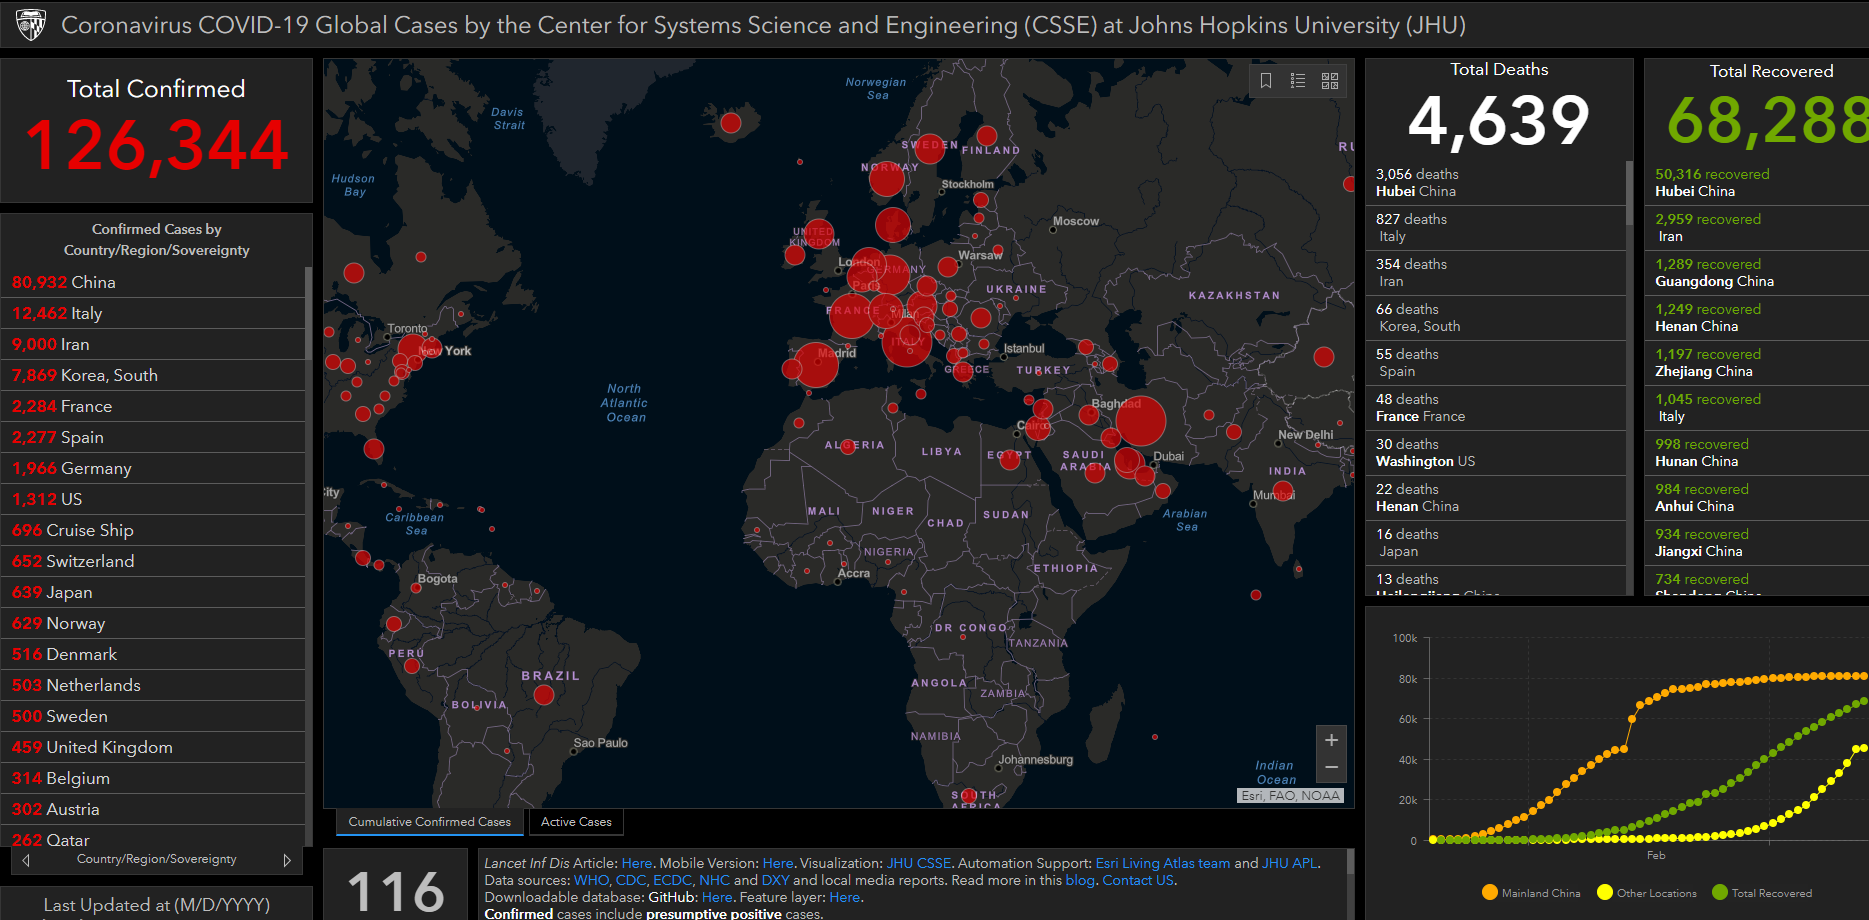
Task: Open the ECDC data source link
Action: point(672,880)
